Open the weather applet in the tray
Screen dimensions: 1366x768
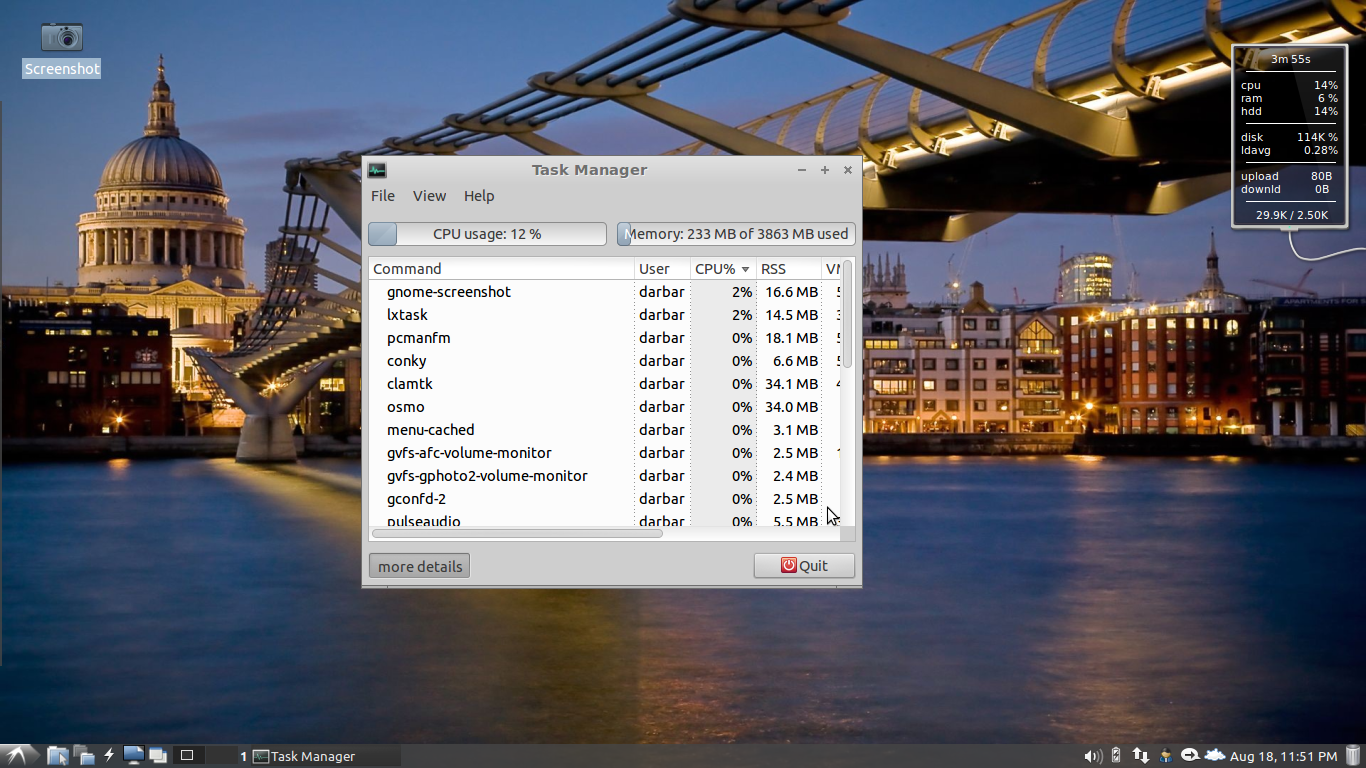pyautogui.click(x=1214, y=756)
